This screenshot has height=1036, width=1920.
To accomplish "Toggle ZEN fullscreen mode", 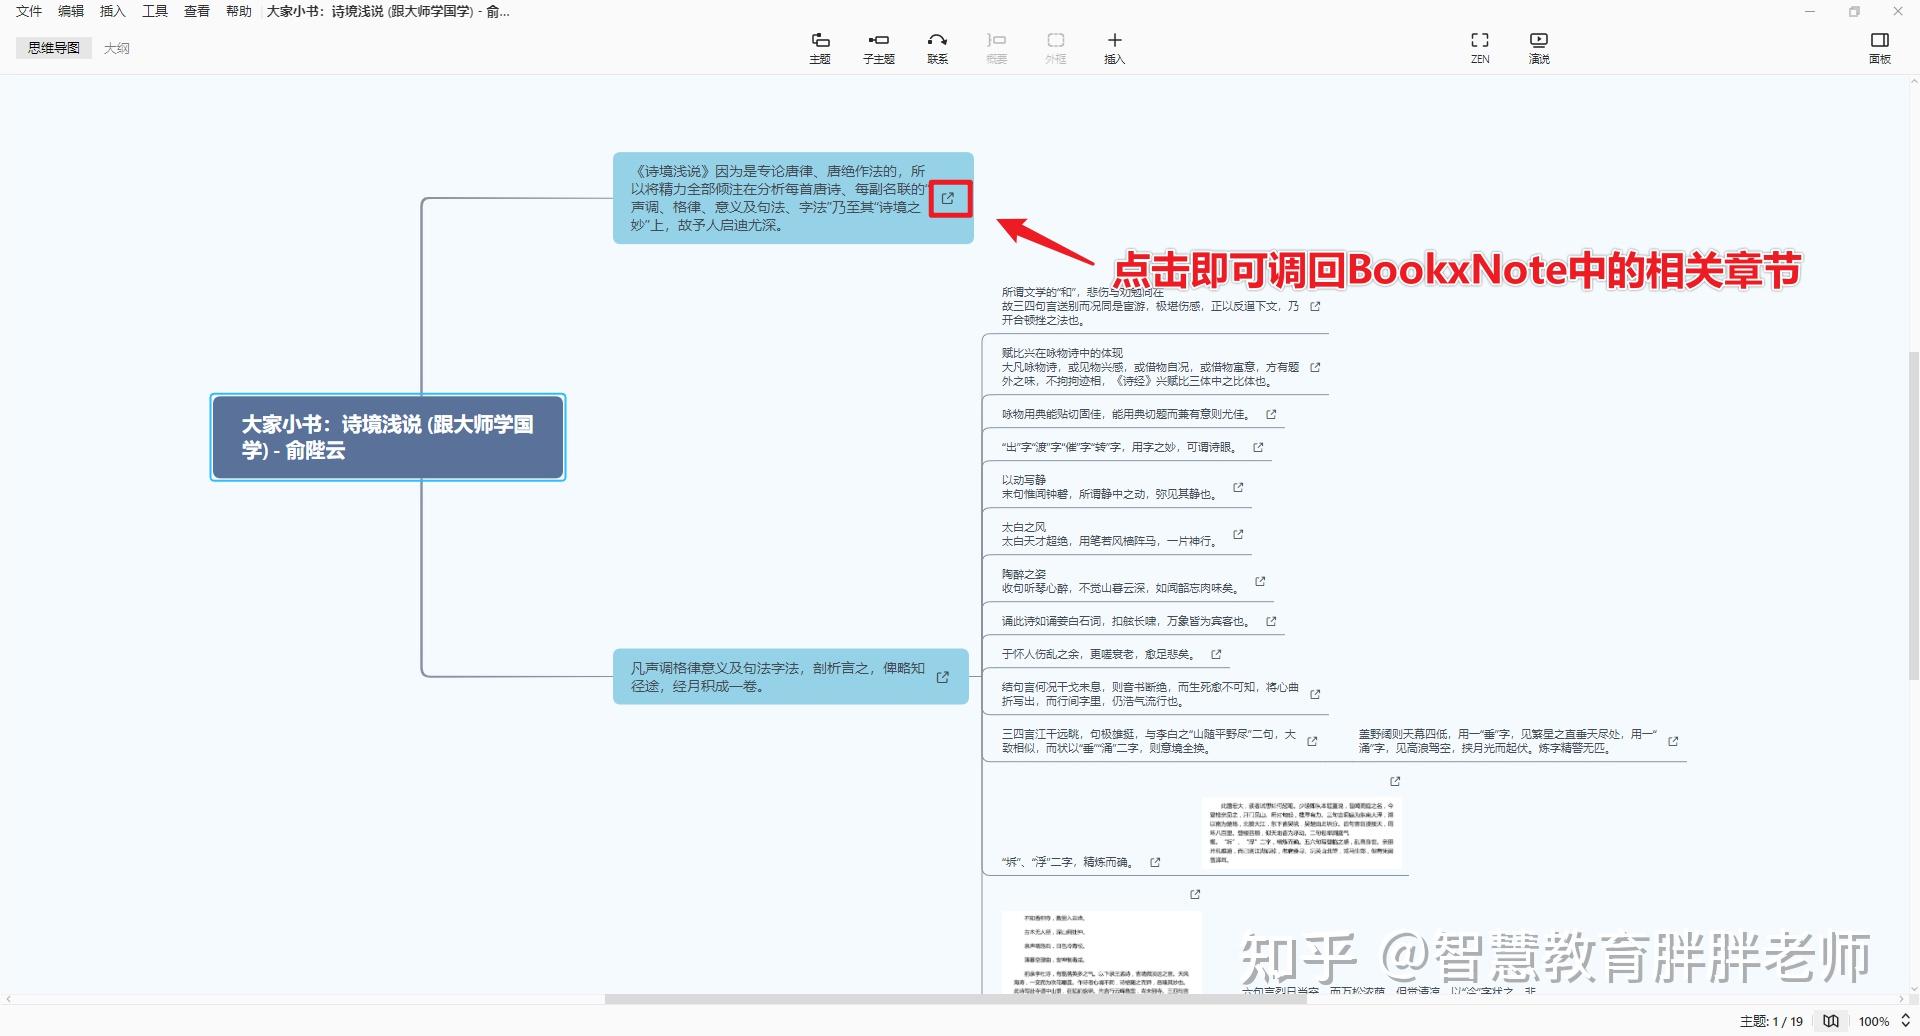I will pyautogui.click(x=1479, y=47).
